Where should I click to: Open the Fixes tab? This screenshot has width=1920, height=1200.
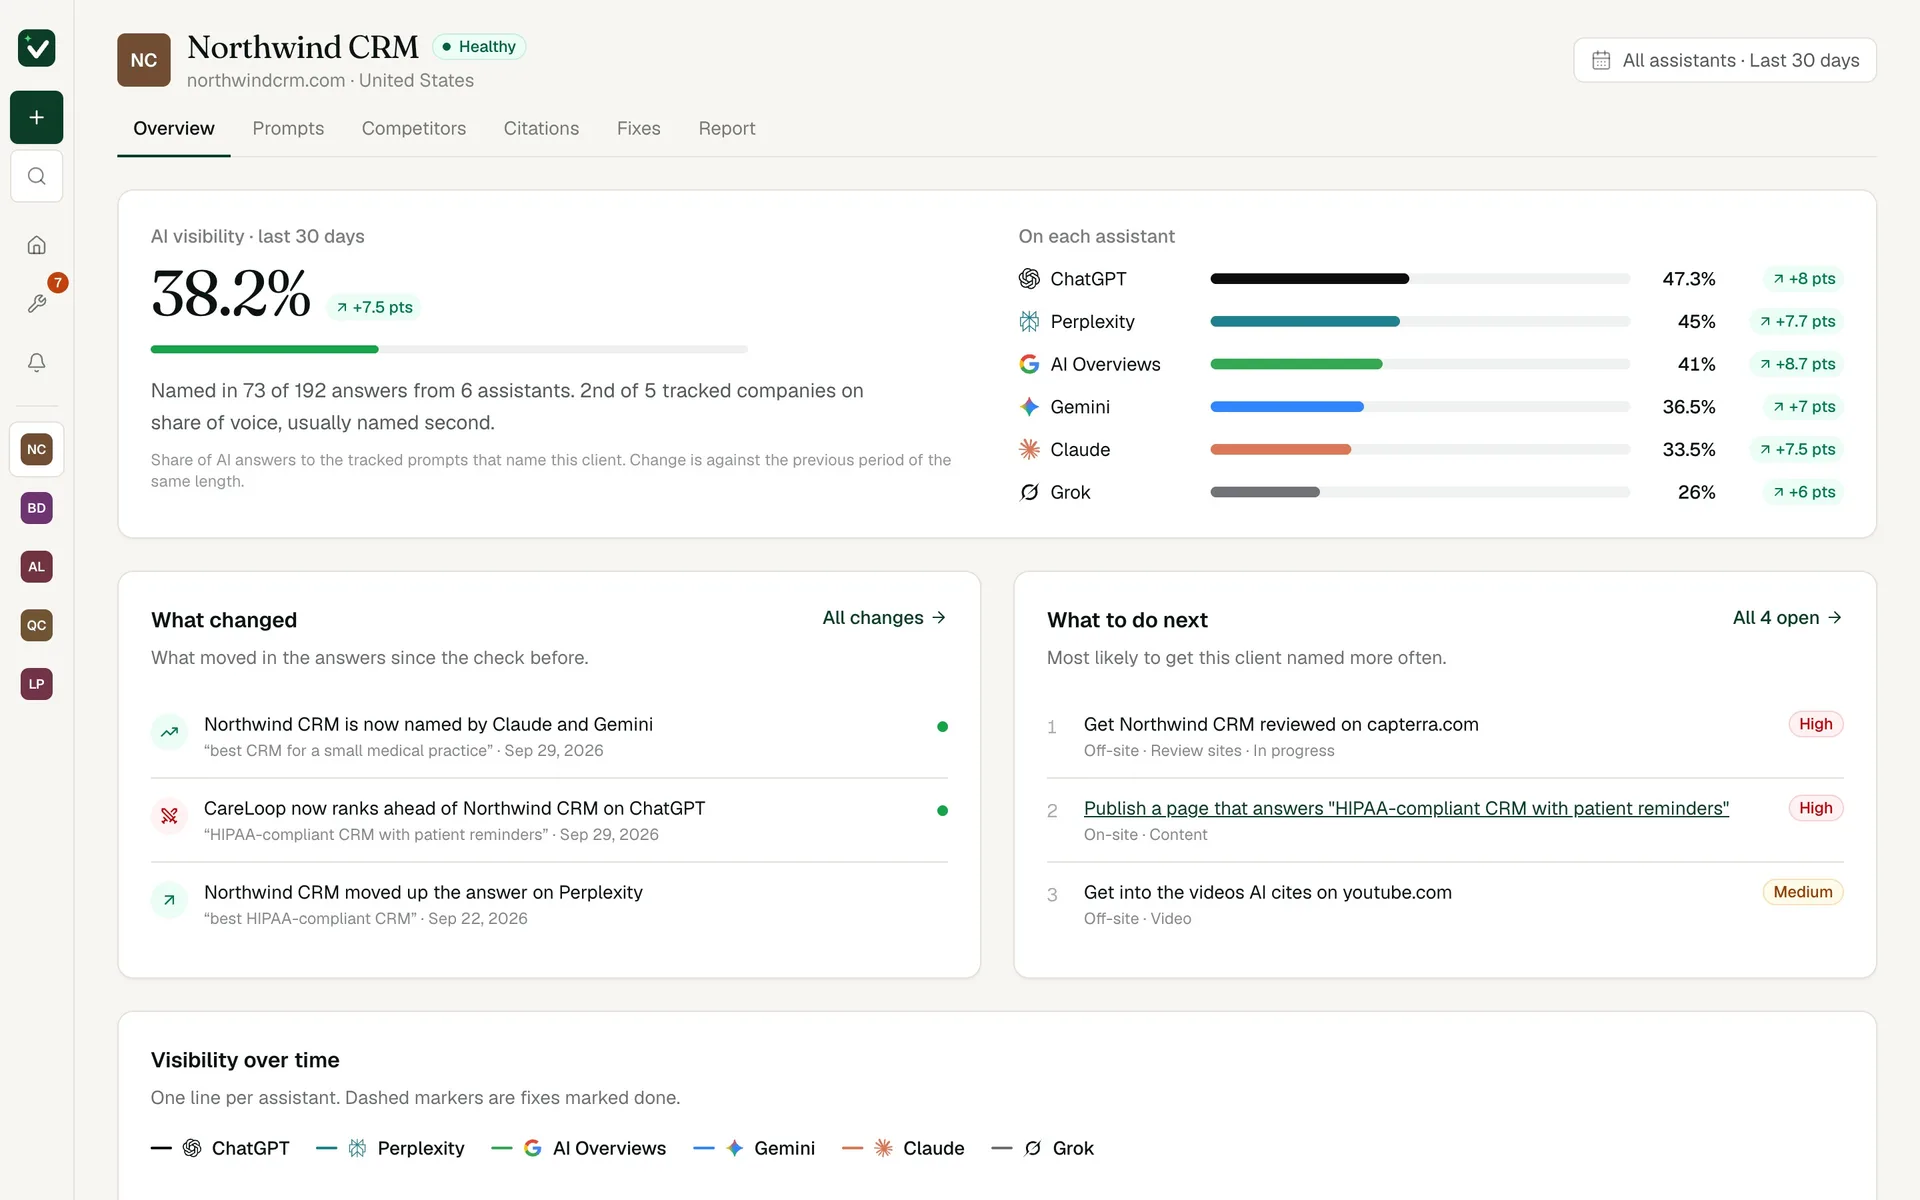(x=638, y=128)
